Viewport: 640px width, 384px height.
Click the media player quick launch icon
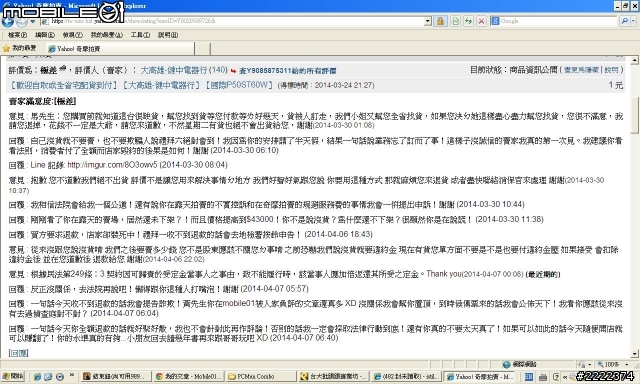click(60, 377)
